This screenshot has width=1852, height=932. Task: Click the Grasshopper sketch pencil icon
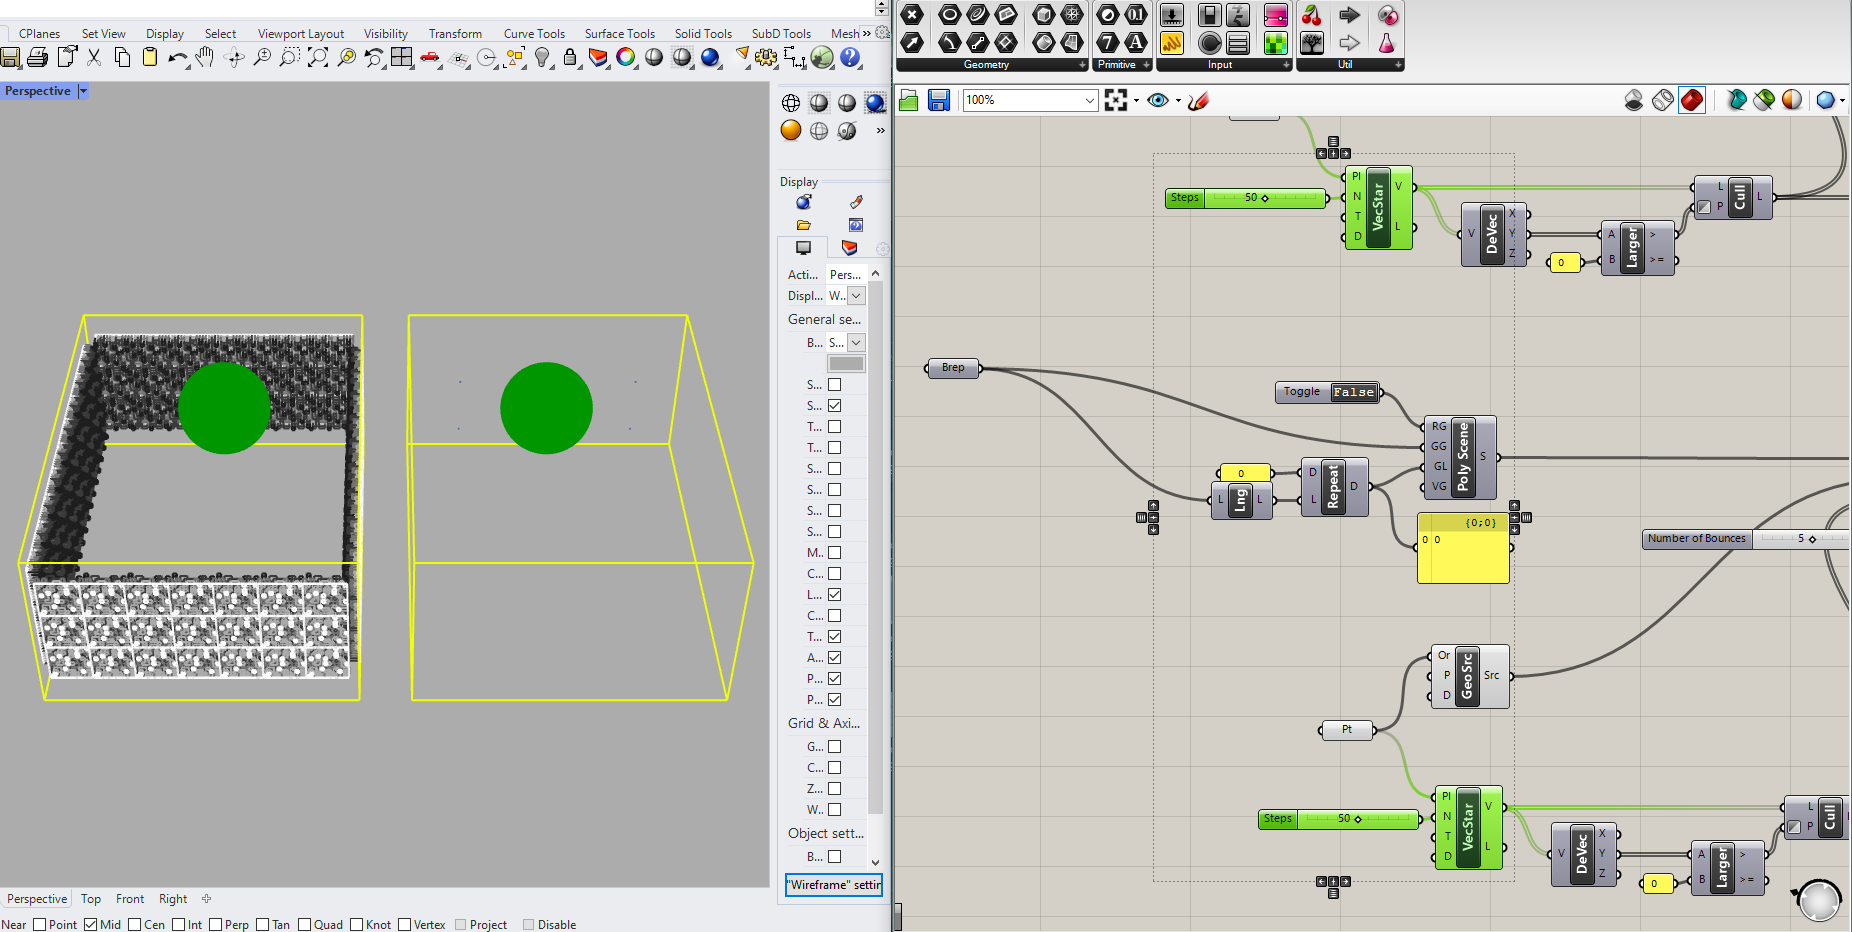pyautogui.click(x=1199, y=100)
